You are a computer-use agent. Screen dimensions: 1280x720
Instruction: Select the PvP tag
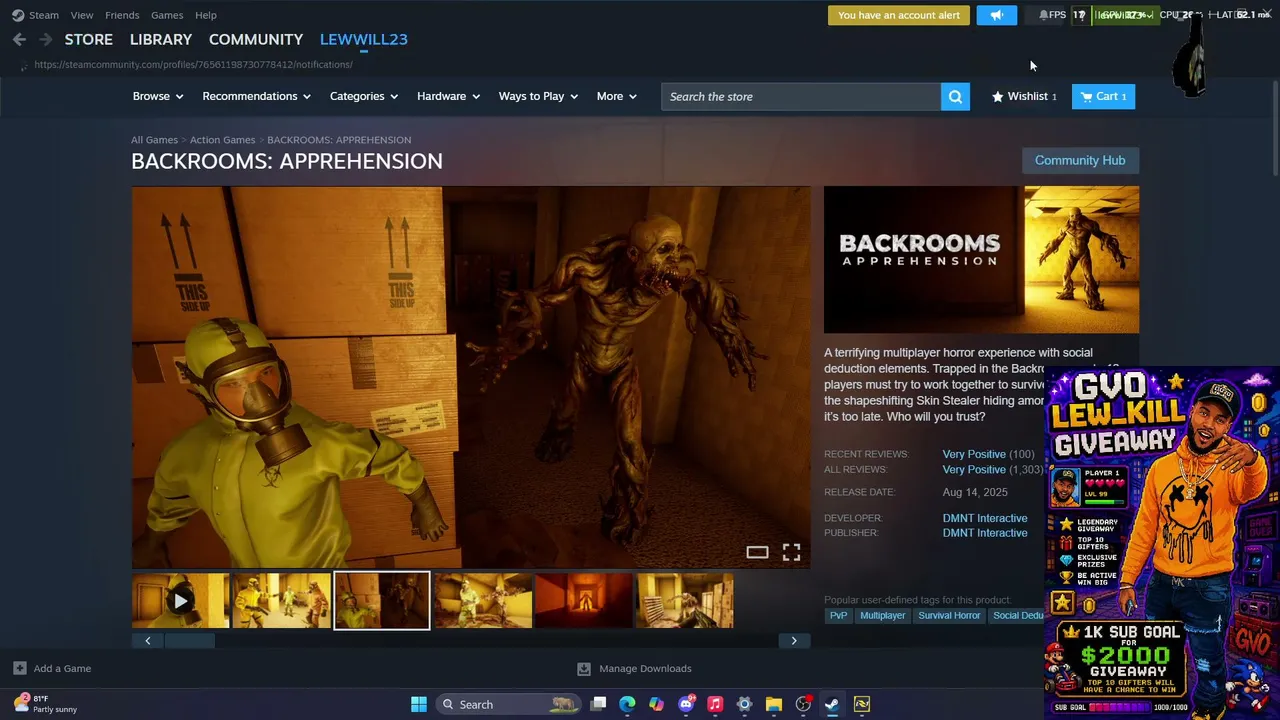838,616
